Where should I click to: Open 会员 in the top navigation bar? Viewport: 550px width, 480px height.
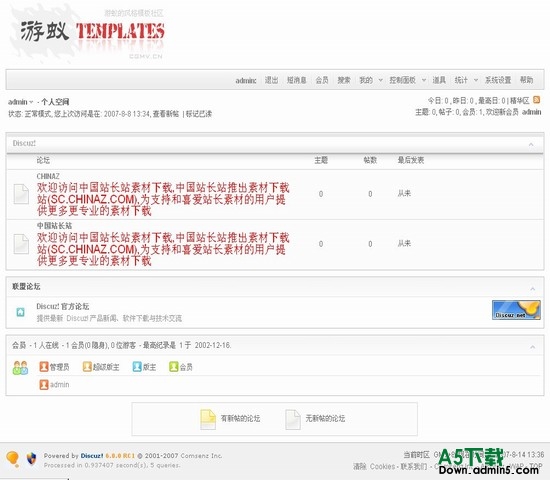click(322, 80)
